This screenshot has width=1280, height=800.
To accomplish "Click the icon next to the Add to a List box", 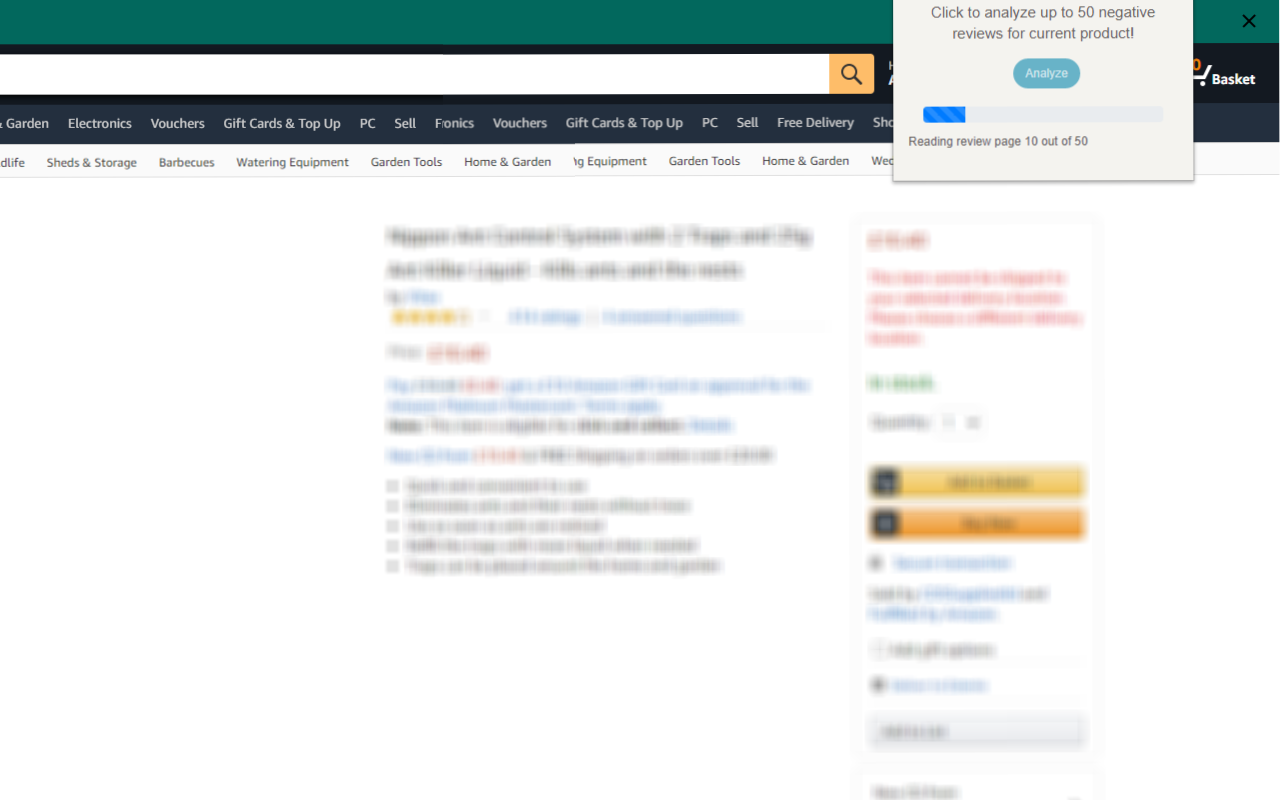I will [878, 685].
